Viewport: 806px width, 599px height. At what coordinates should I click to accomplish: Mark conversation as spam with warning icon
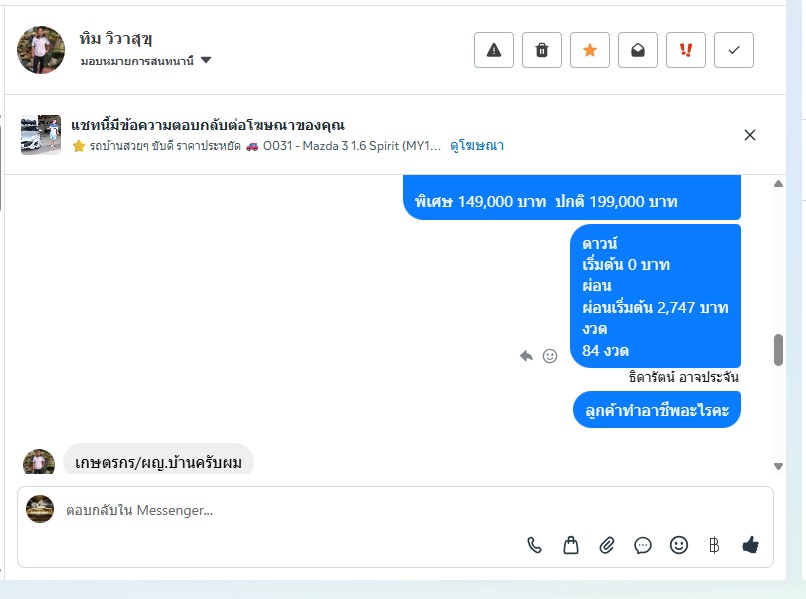coord(493,50)
